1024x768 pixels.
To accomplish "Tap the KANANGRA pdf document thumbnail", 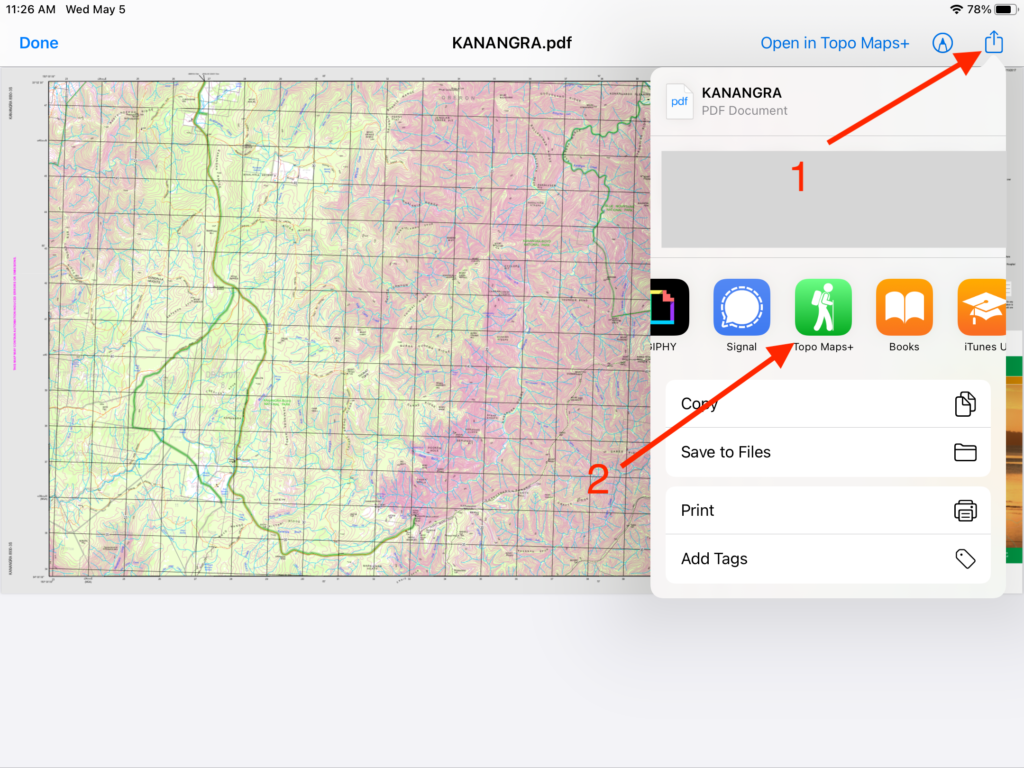I will 679,101.
